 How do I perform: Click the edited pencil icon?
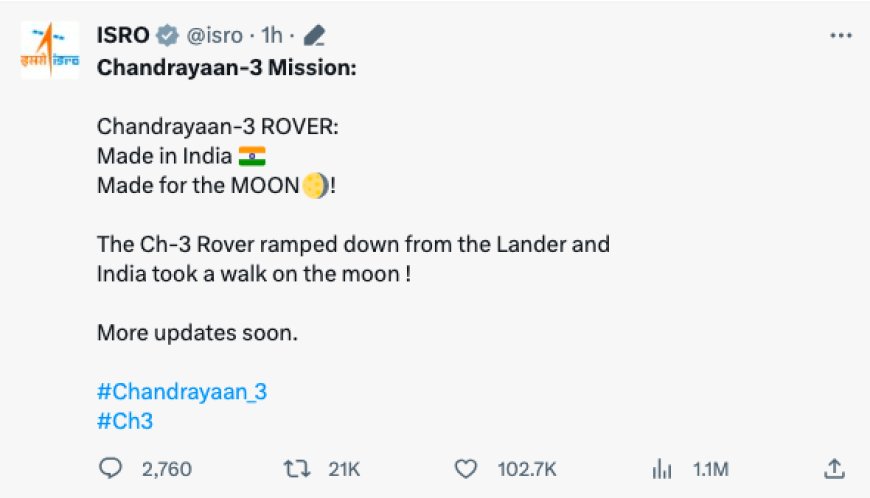point(315,35)
